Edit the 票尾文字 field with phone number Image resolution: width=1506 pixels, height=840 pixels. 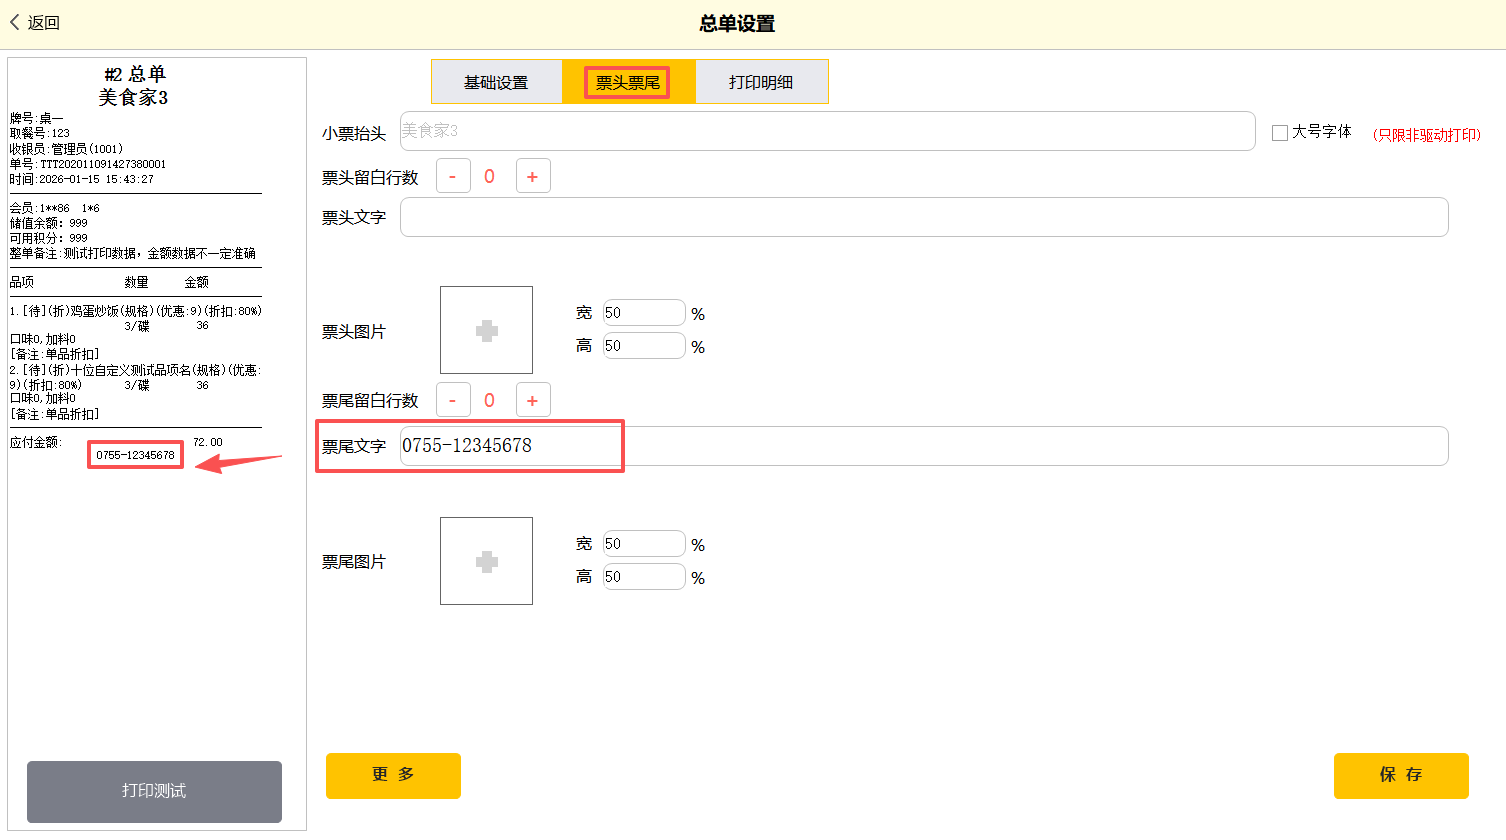point(923,446)
